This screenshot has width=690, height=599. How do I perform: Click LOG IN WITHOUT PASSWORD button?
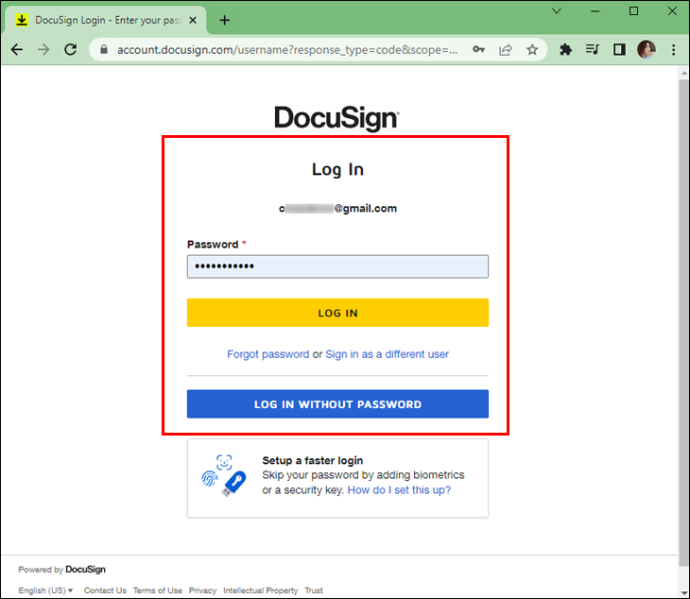click(x=338, y=404)
